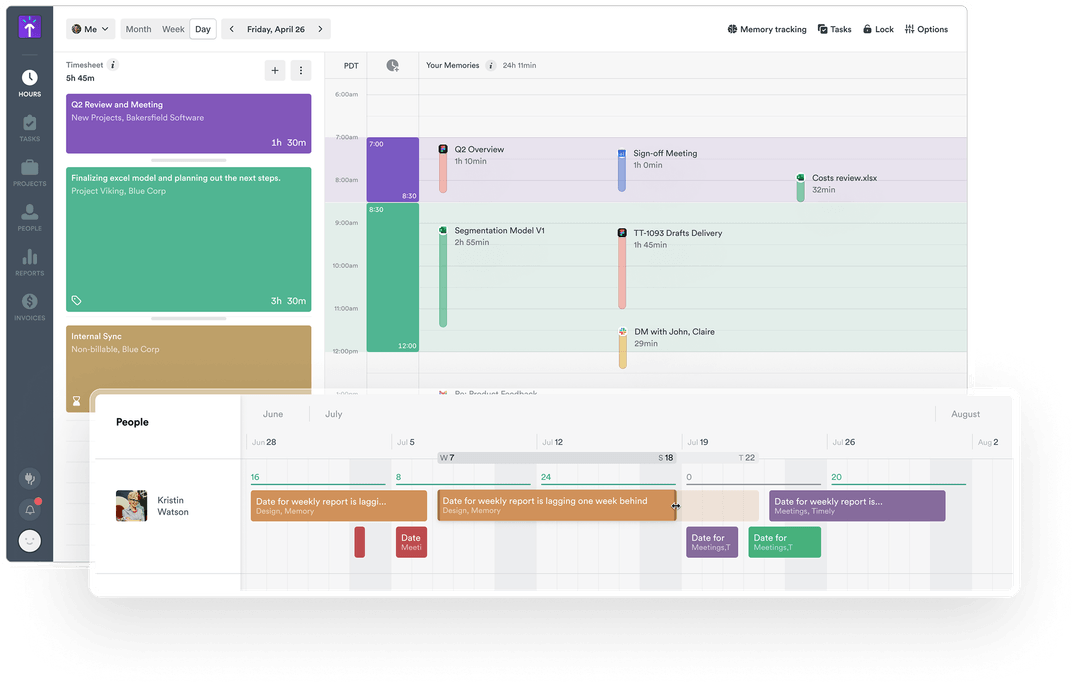
Task: Select the purple 7:00 time block
Action: pos(392,170)
